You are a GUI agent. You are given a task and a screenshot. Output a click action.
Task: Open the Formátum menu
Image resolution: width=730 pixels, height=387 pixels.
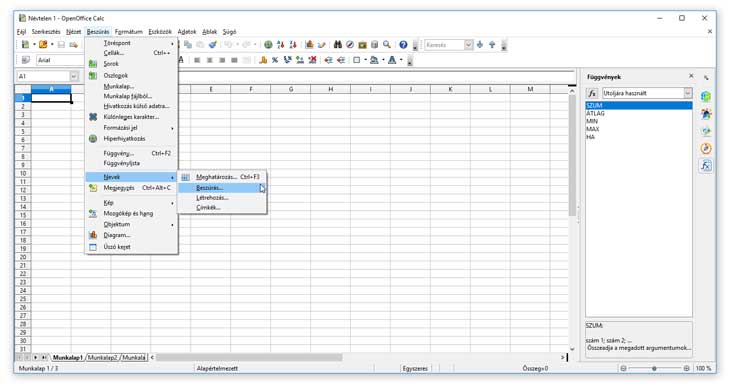point(128,32)
